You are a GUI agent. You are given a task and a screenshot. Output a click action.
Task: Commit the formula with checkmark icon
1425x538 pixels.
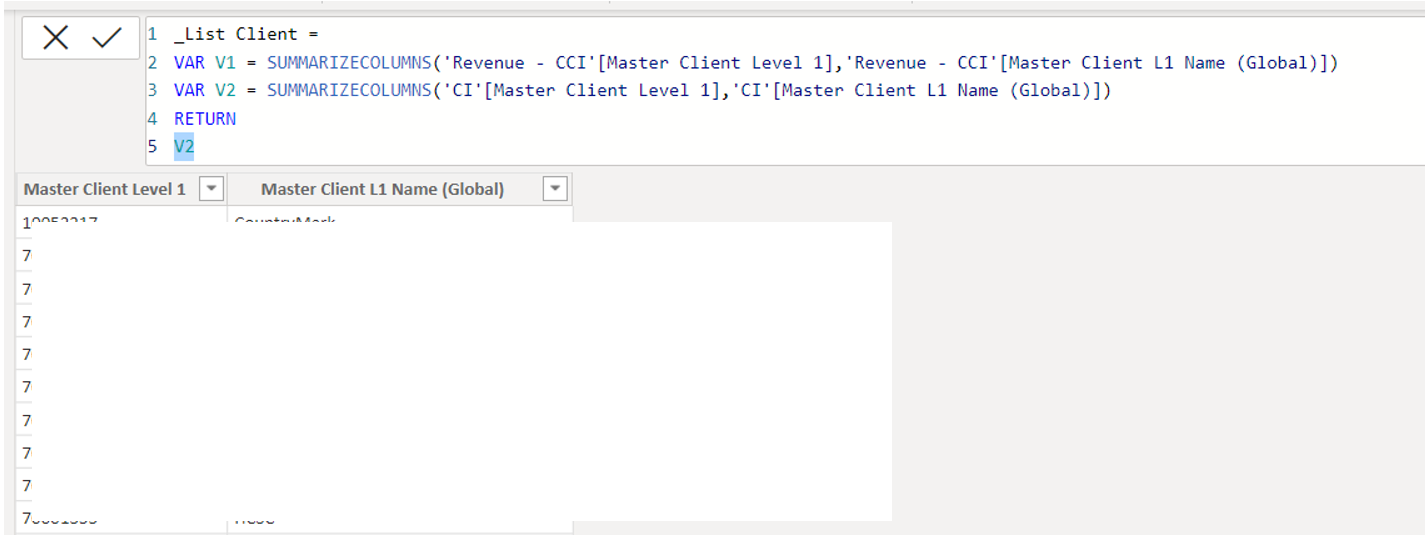[x=106, y=39]
